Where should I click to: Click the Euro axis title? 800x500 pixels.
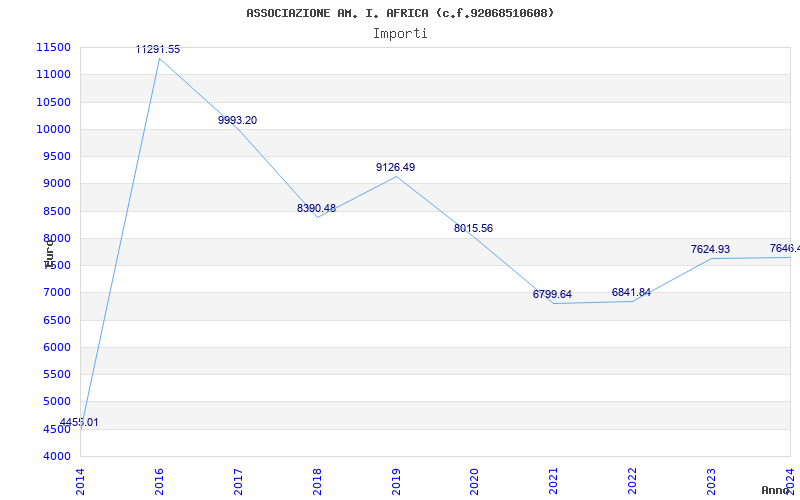[49, 254]
